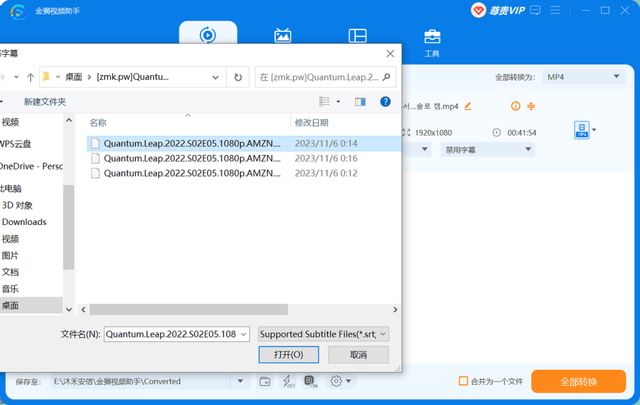Image resolution: width=640 pixels, height=405 pixels.
Task: Click the 桌面 breadcrumb in address bar
Action: (x=73, y=77)
